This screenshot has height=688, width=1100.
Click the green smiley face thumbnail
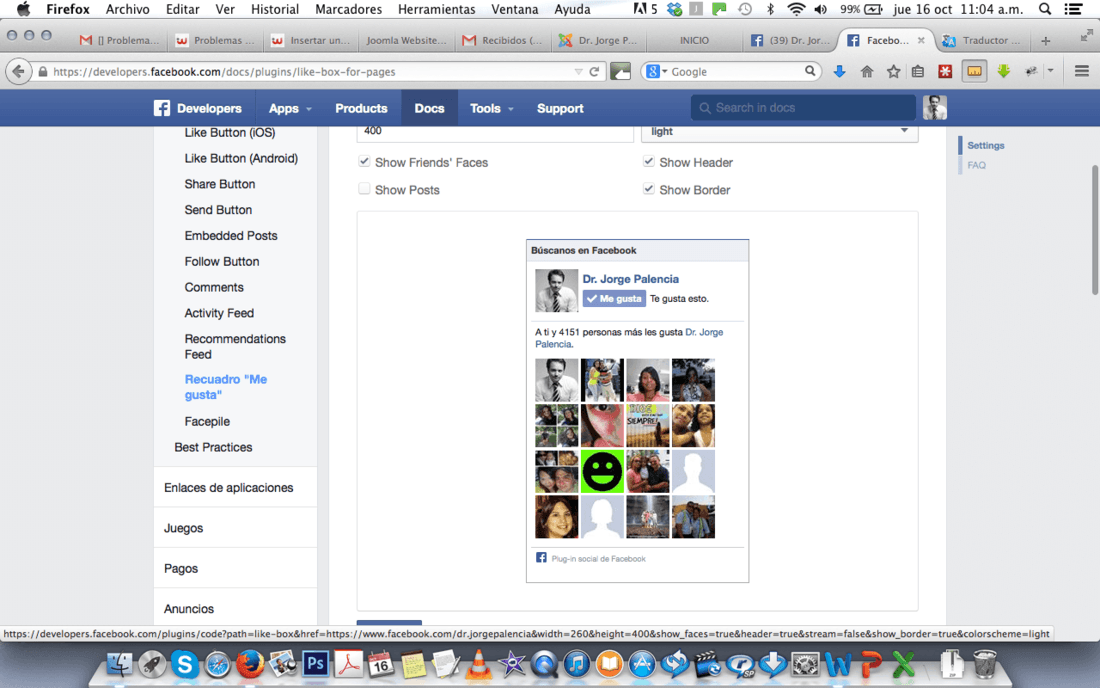(x=602, y=471)
